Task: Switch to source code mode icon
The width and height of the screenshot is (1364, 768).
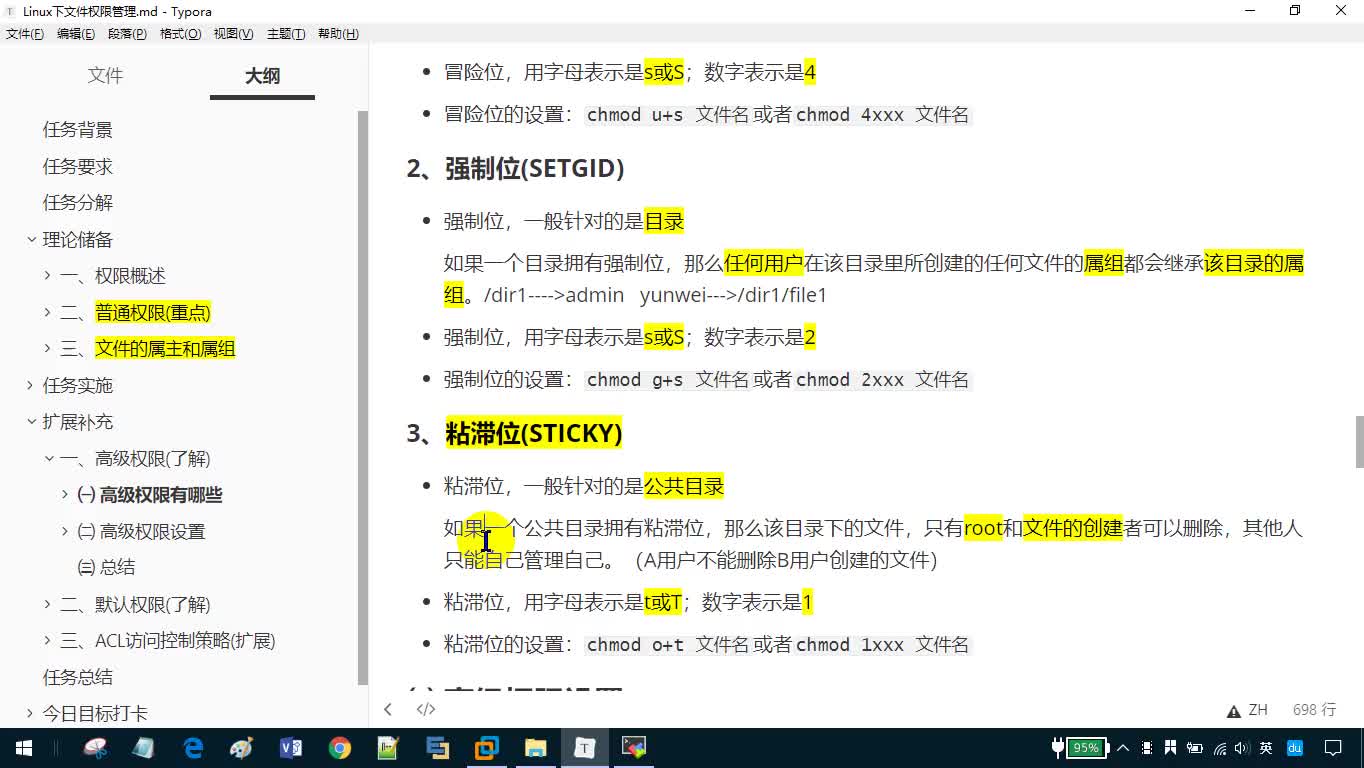Action: [426, 709]
